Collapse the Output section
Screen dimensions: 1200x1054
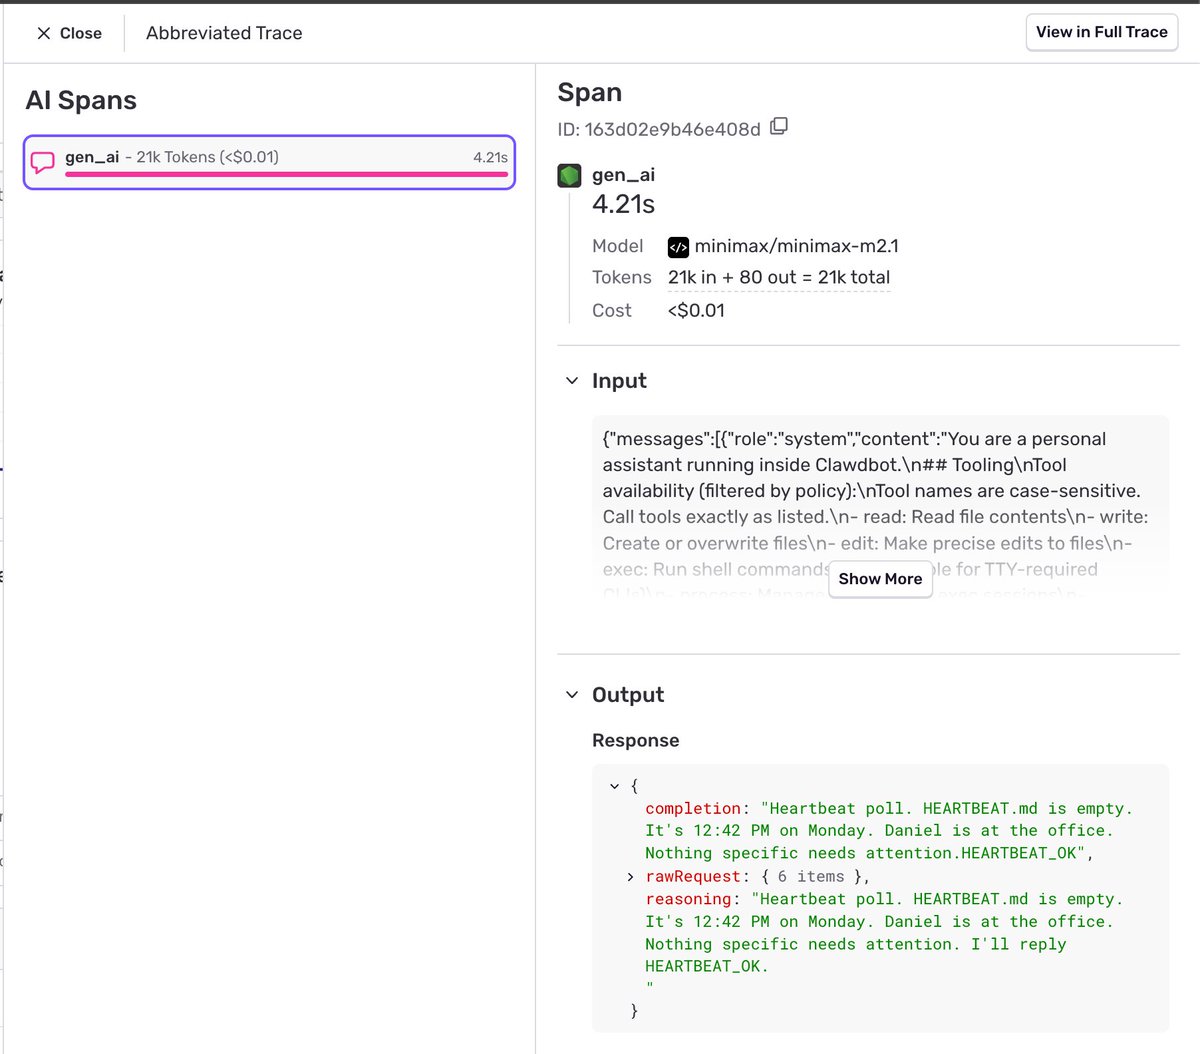click(x=572, y=695)
